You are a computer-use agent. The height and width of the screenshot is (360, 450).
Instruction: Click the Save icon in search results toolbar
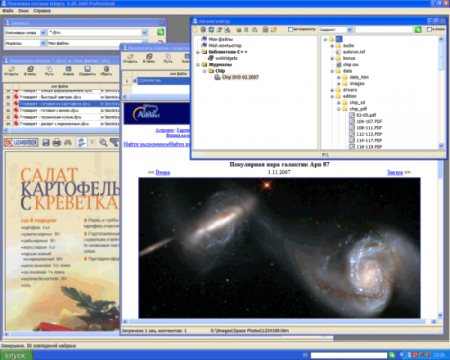click(x=87, y=71)
